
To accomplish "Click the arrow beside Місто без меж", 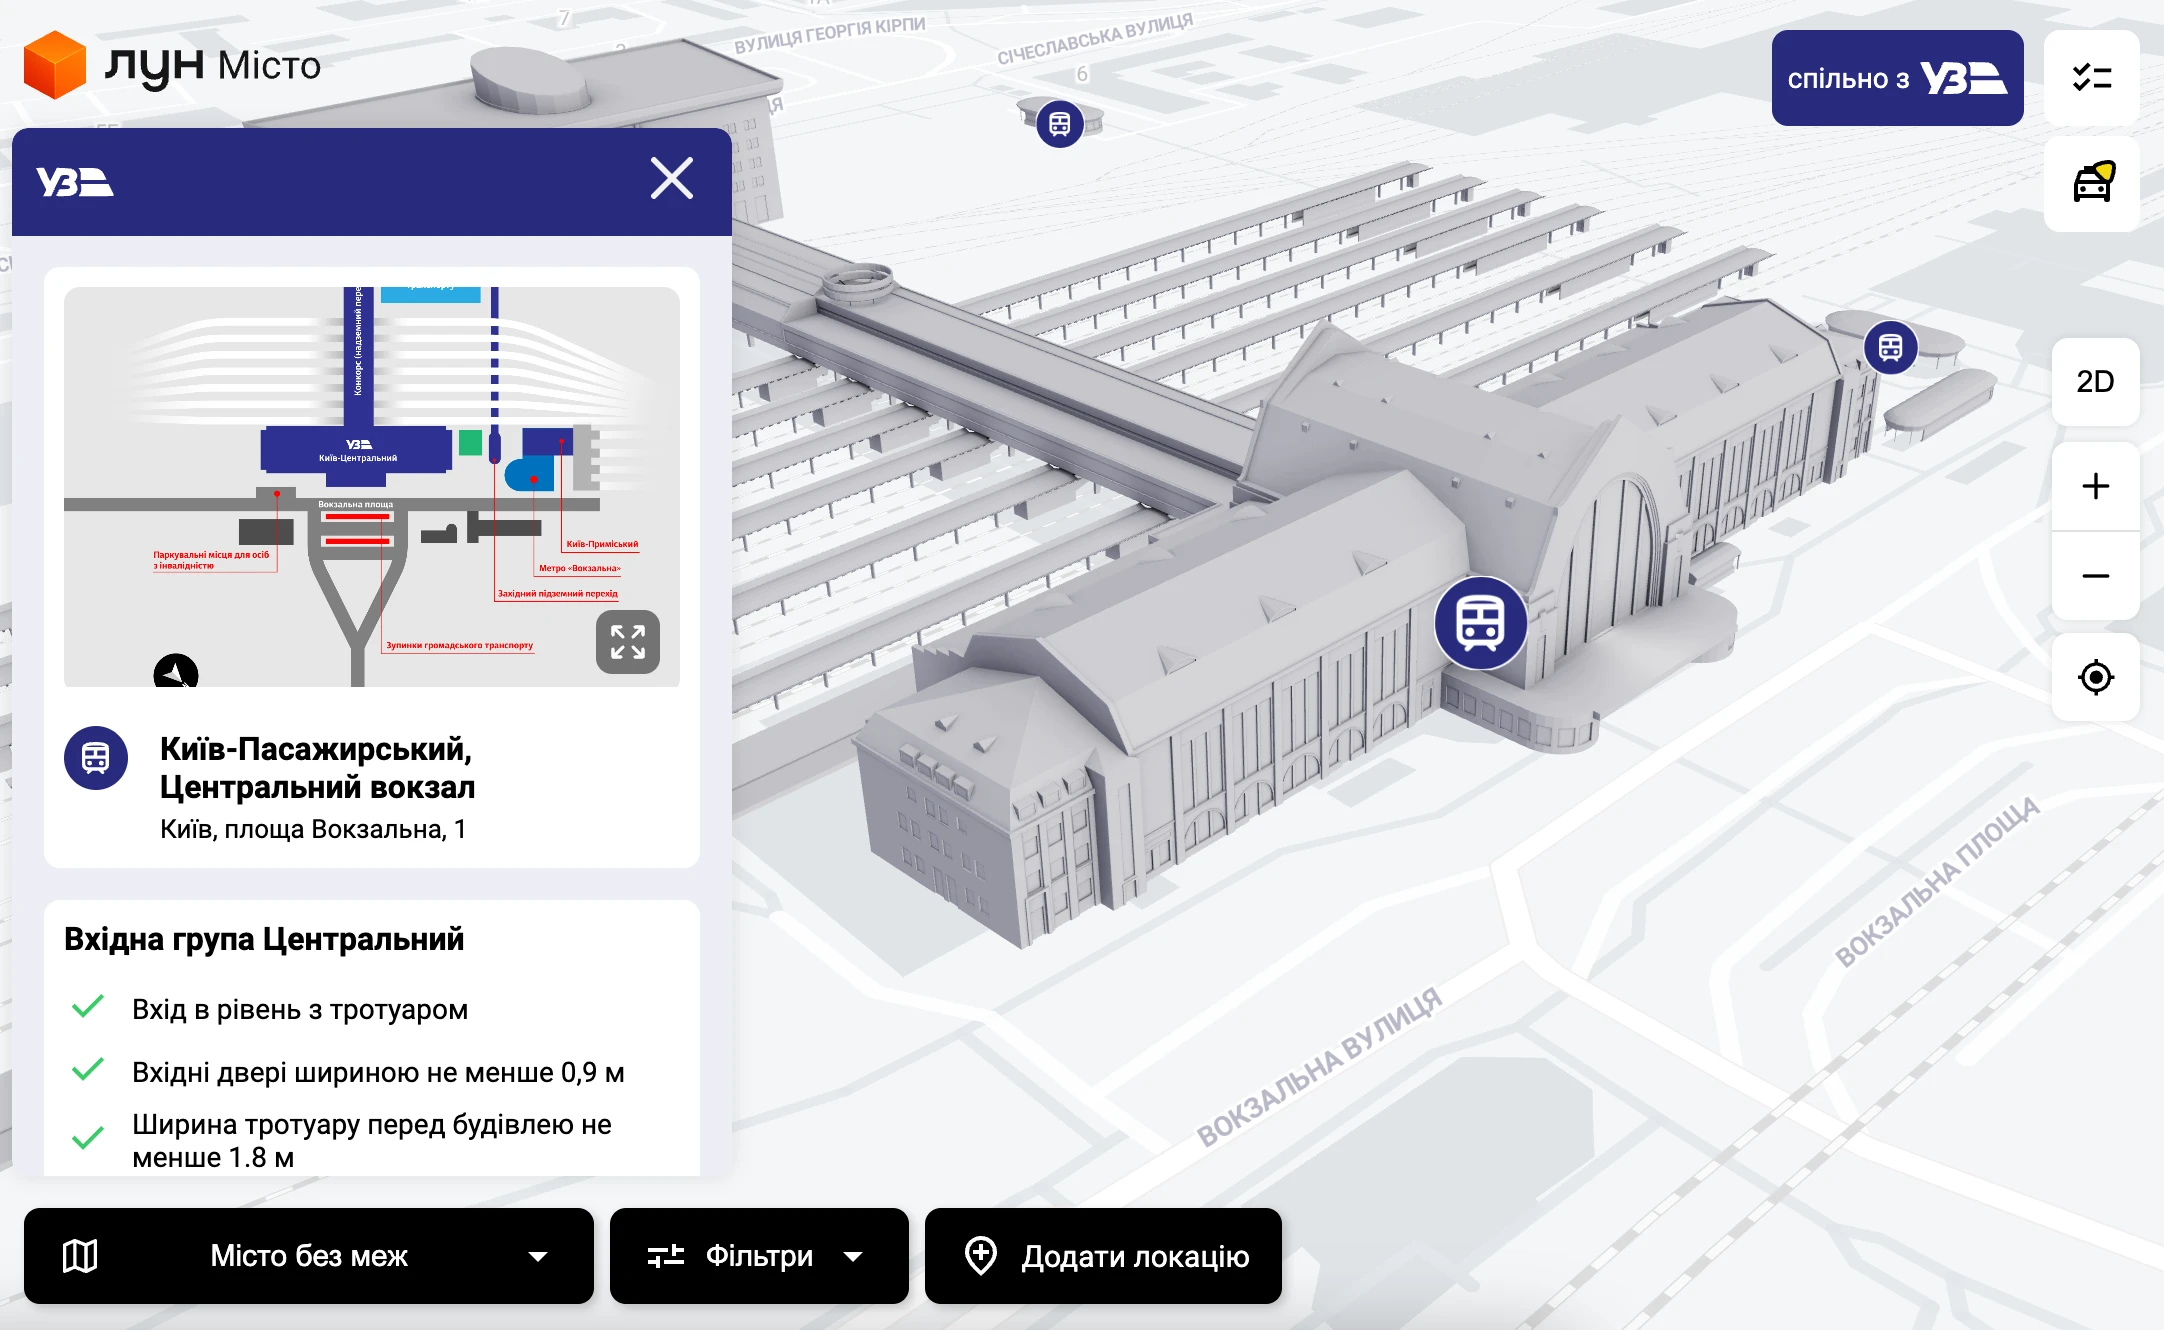I will click(538, 1256).
